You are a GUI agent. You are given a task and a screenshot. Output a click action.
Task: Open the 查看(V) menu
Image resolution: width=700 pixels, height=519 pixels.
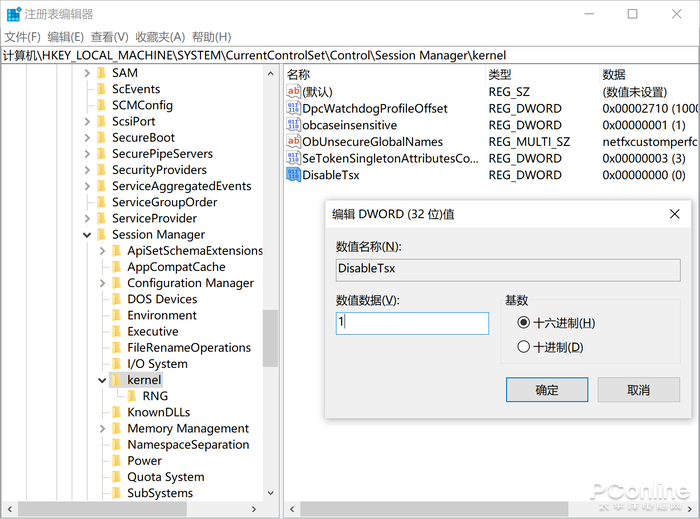click(x=109, y=37)
